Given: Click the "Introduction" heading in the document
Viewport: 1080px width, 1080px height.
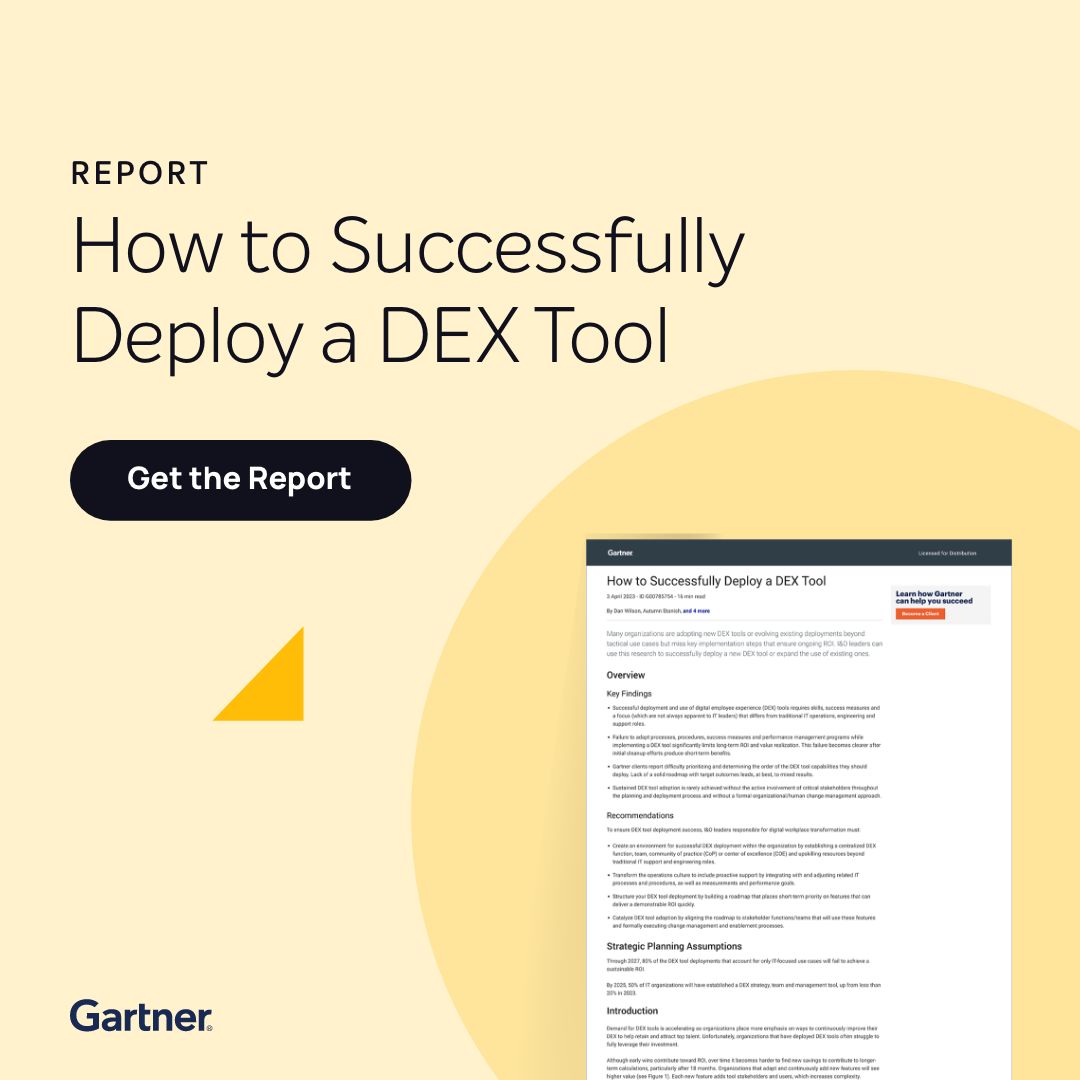Looking at the screenshot, I should click(x=632, y=1011).
